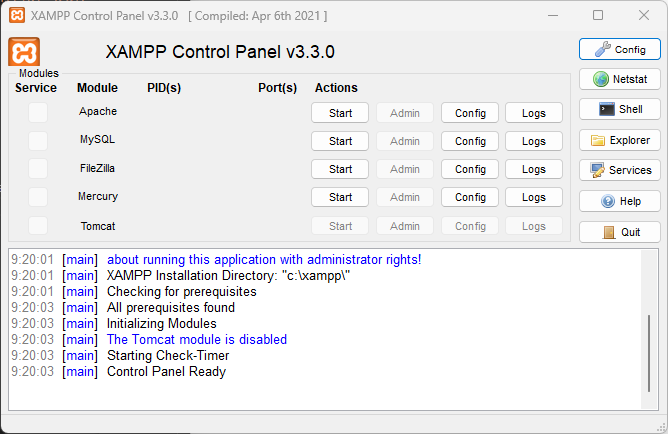The image size is (668, 434).
Task: Click the Help question mark icon
Action: click(x=608, y=201)
